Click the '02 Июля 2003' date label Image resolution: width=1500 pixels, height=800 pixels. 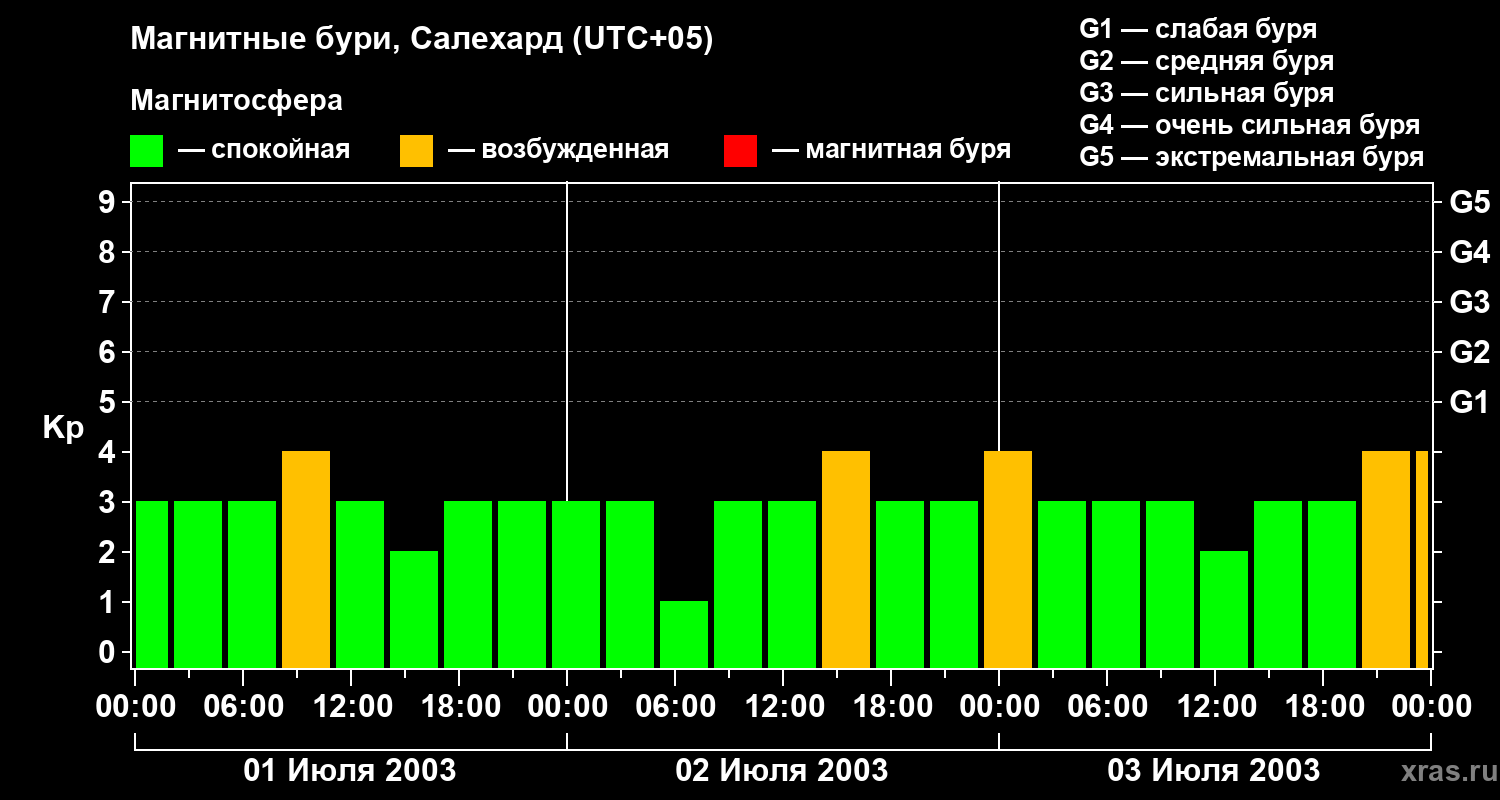pos(782,771)
